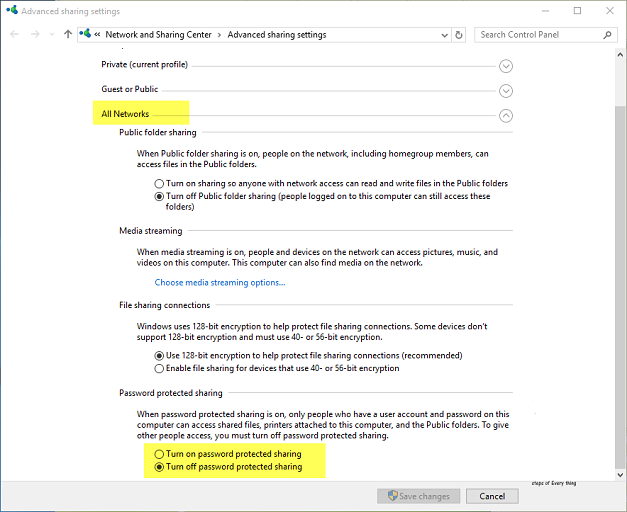Click the Media streaming heading
627x512 pixels.
pos(151,231)
